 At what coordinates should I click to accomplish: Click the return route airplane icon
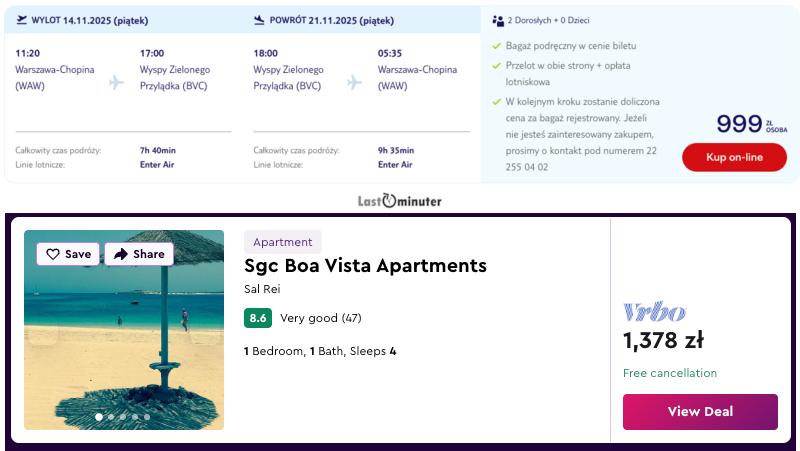tap(354, 81)
